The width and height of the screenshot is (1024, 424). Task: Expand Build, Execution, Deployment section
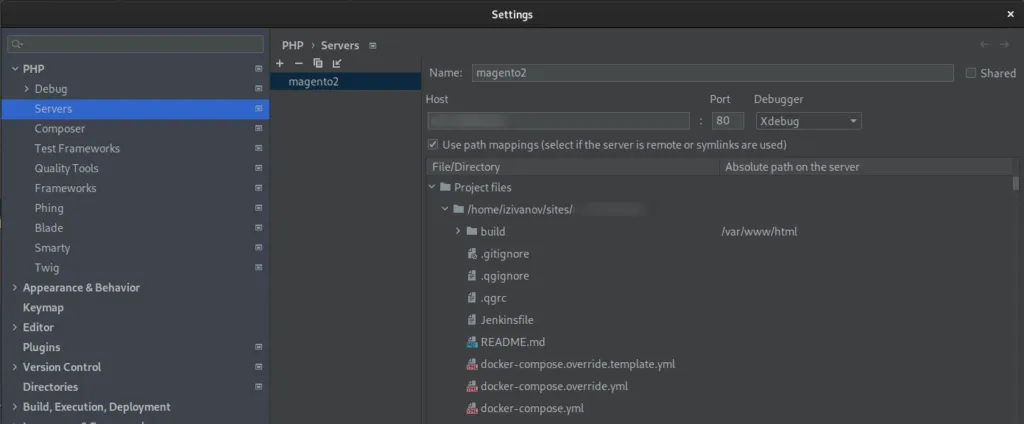click(15, 407)
